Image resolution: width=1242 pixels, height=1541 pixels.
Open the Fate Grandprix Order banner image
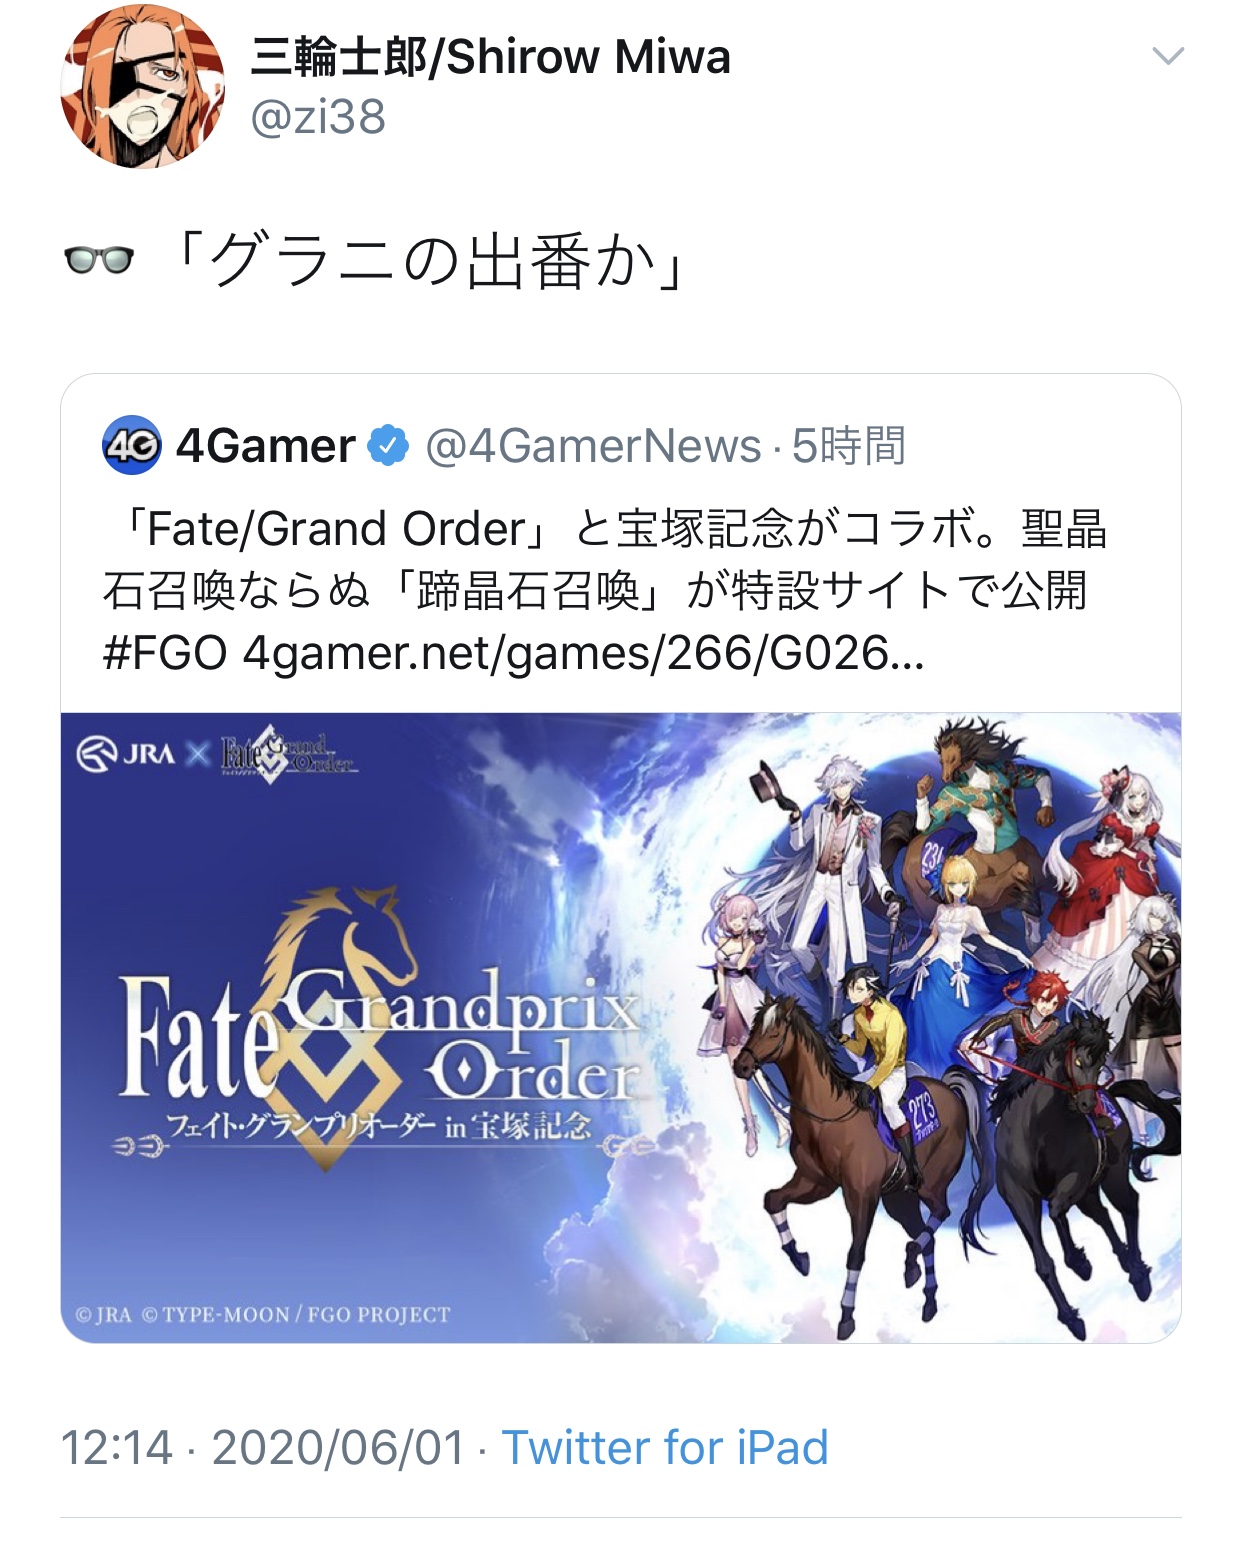[x=621, y=1027]
